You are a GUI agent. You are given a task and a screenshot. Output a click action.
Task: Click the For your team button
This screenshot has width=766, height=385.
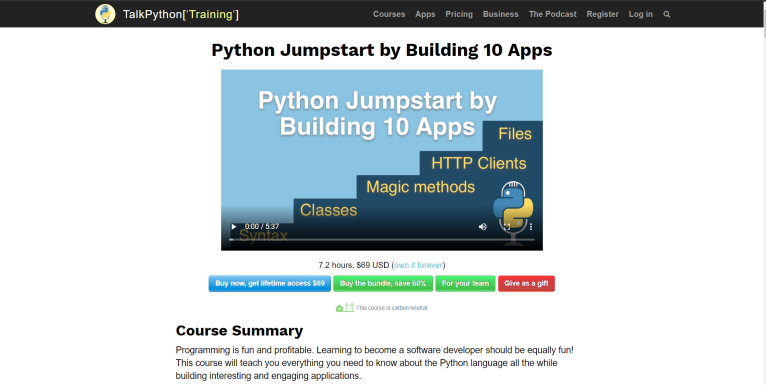coord(465,283)
